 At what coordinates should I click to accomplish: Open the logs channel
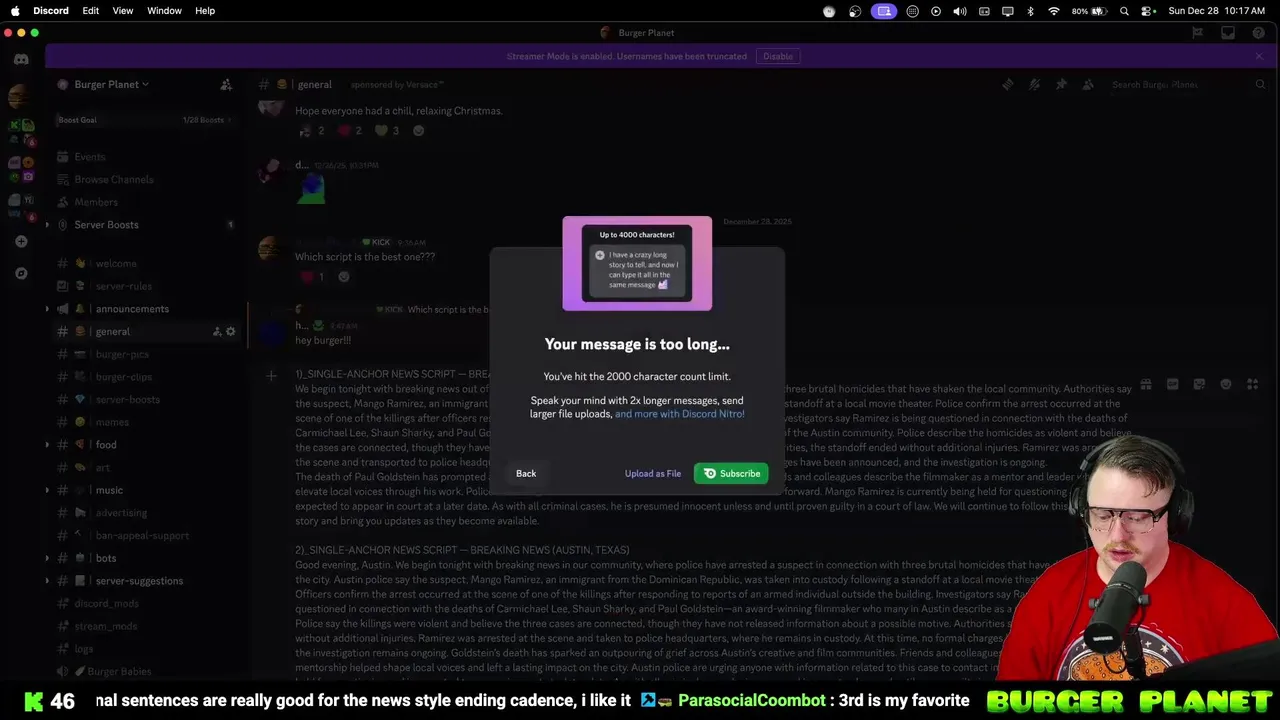[145, 649]
